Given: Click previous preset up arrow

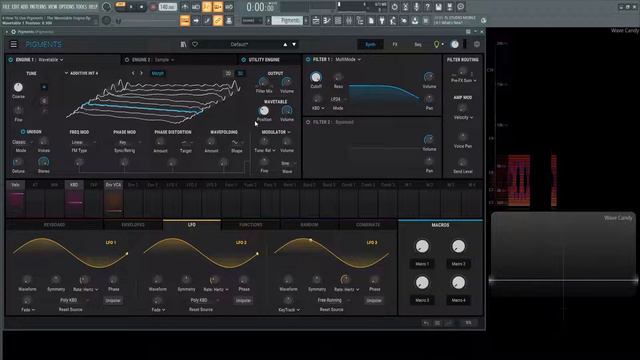Looking at the screenshot, I should click(285, 44).
